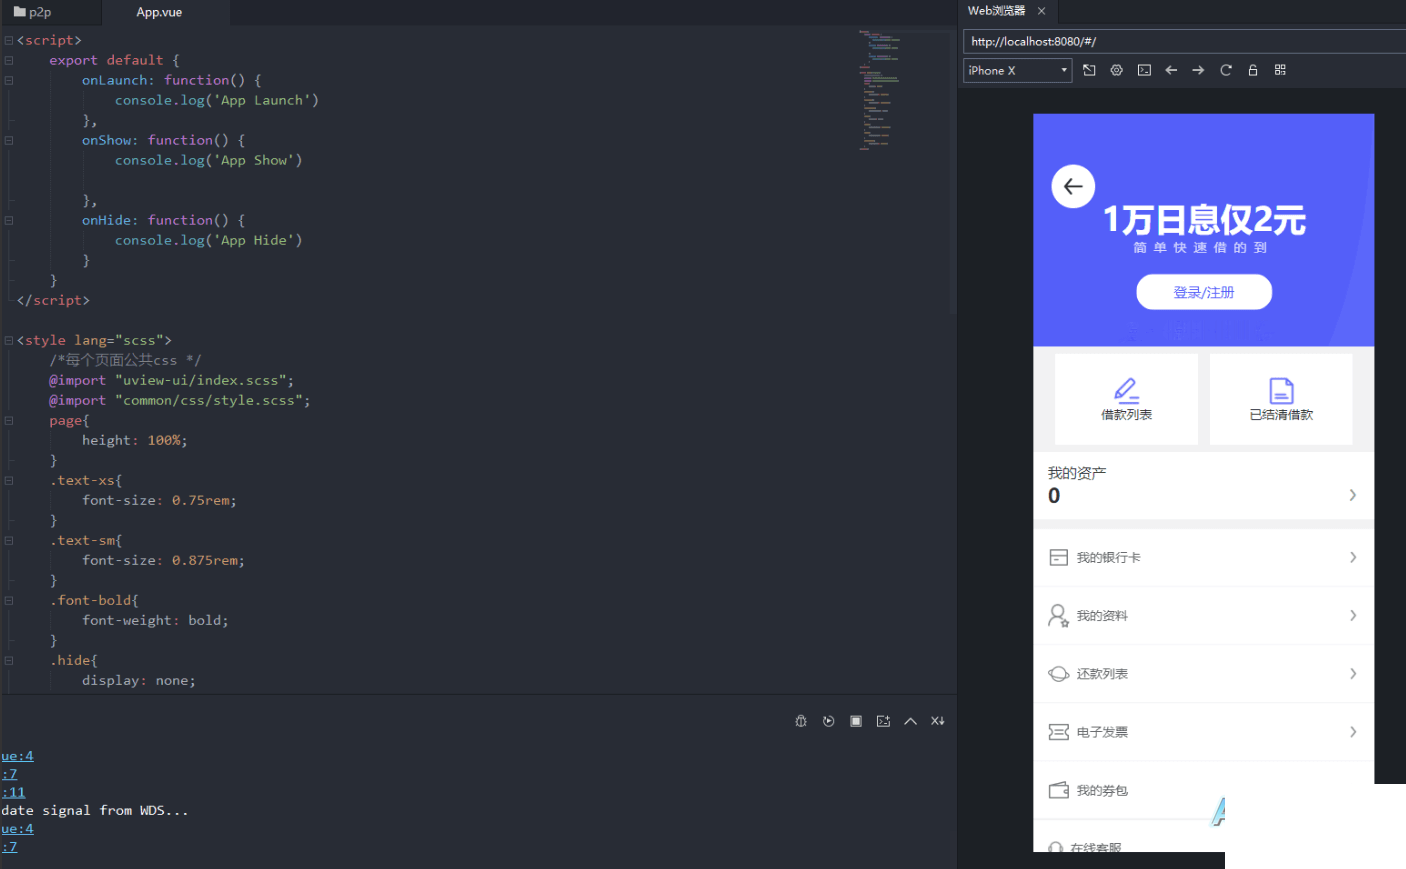Stop the running process with the square icon
1406x869 pixels.
click(856, 721)
